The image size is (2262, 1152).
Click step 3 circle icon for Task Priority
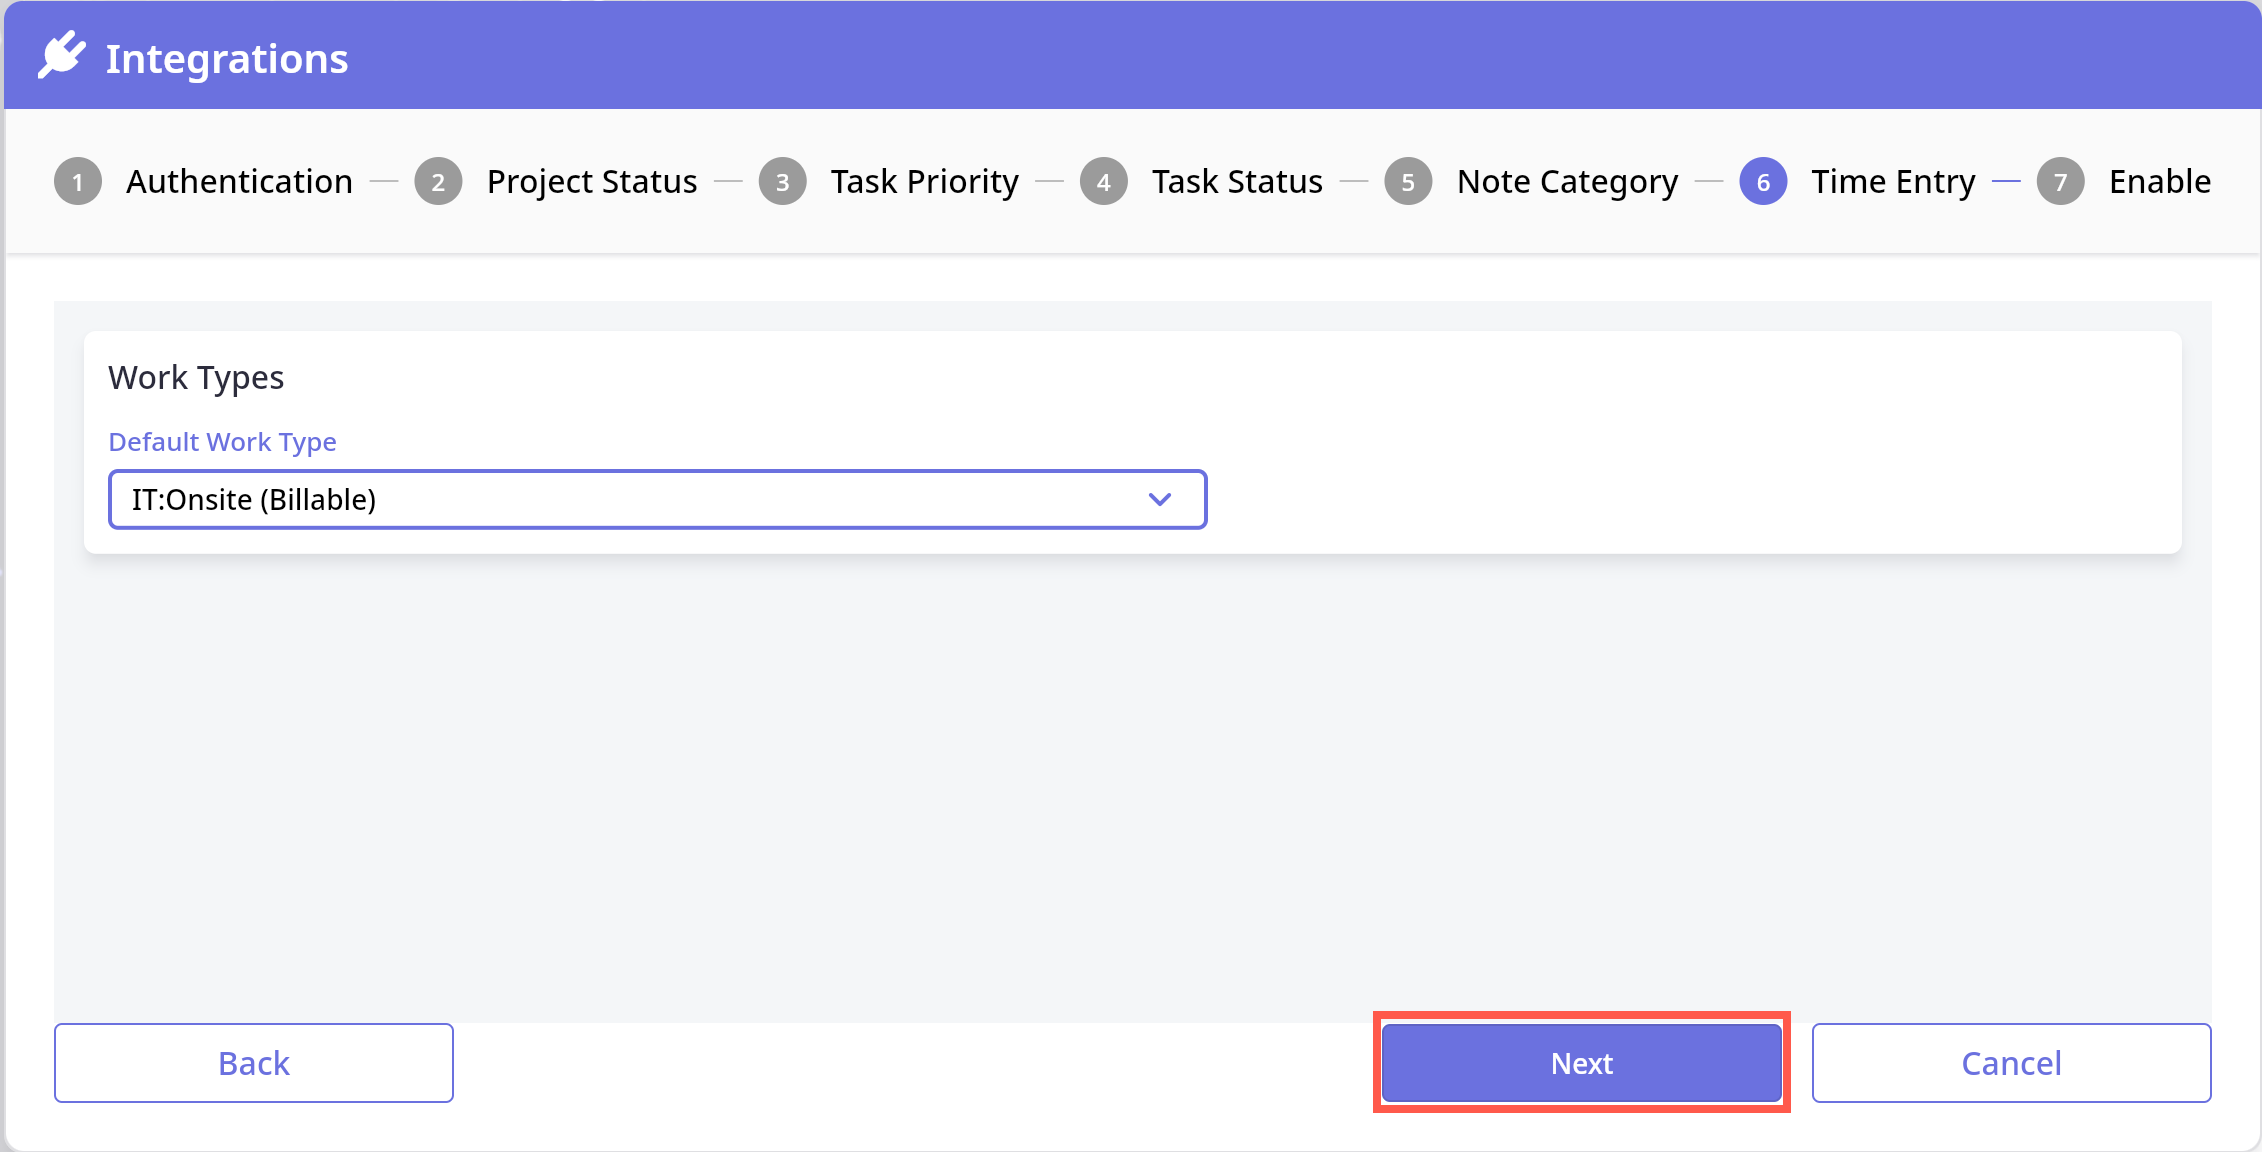(x=782, y=182)
